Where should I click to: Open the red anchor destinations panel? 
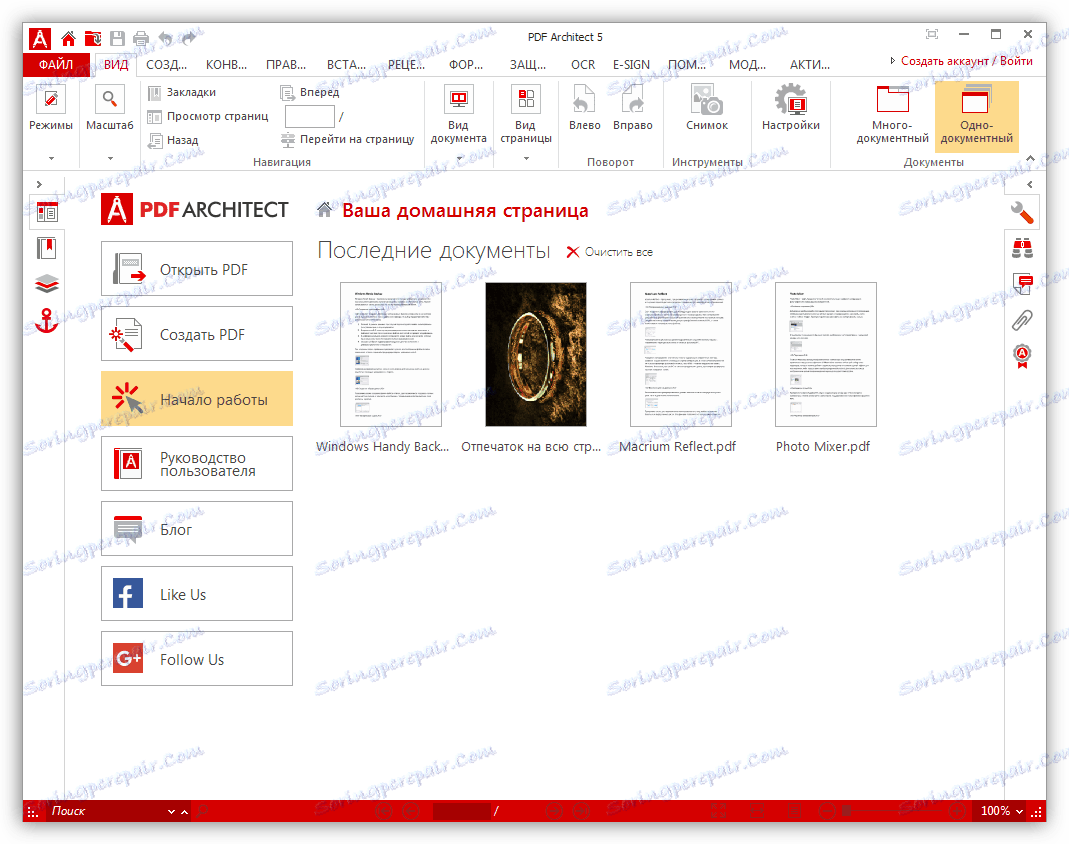(x=47, y=320)
